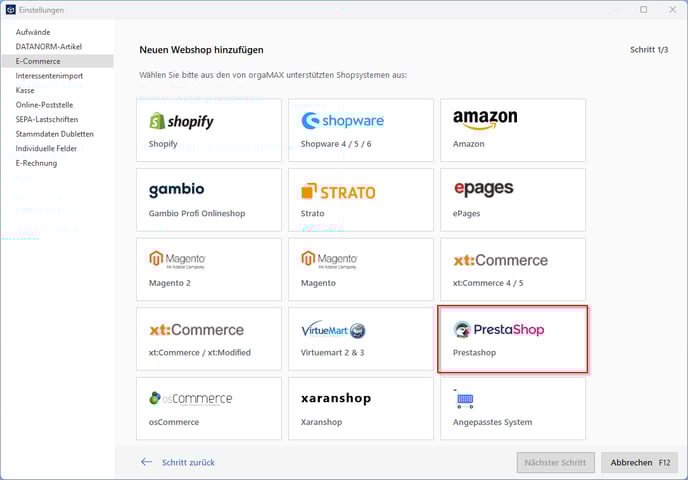Open Stammdaten Dubletten settings

tap(54, 133)
